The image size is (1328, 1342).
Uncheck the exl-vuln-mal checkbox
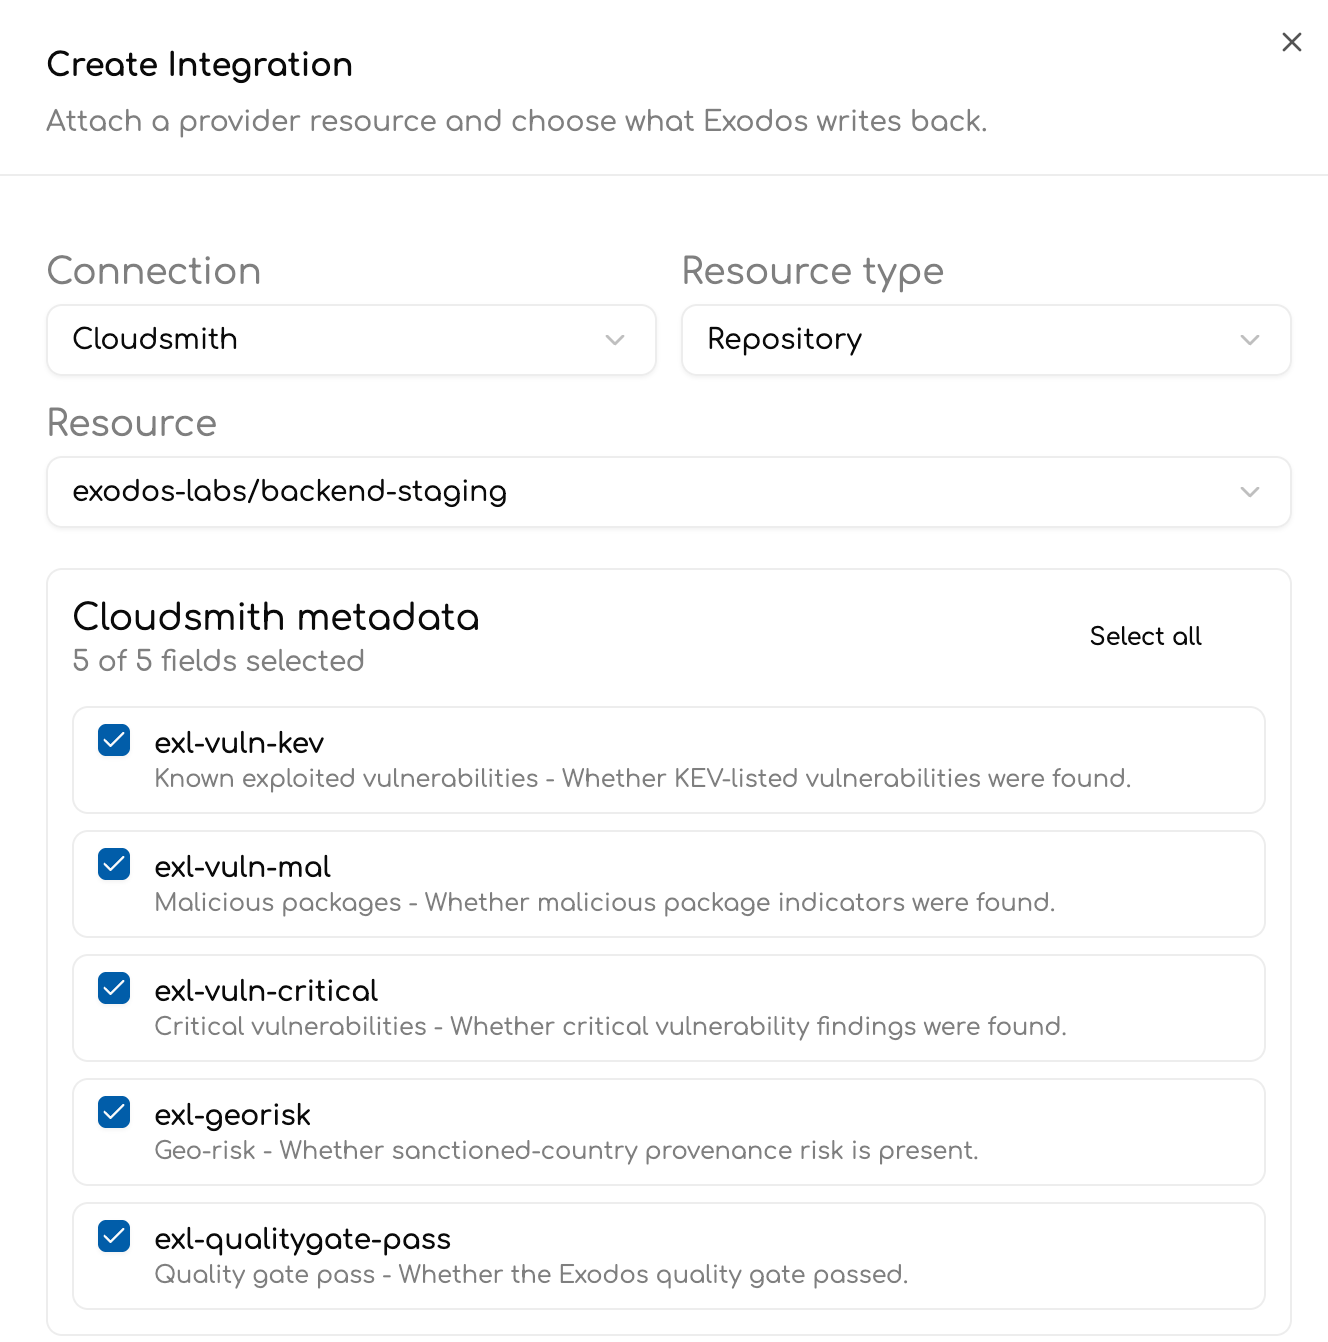(114, 864)
